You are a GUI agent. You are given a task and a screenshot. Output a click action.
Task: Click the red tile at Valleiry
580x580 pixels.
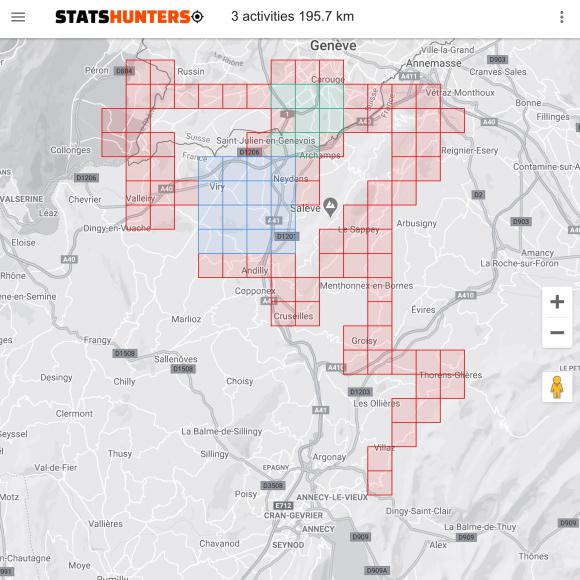[x=138, y=193]
